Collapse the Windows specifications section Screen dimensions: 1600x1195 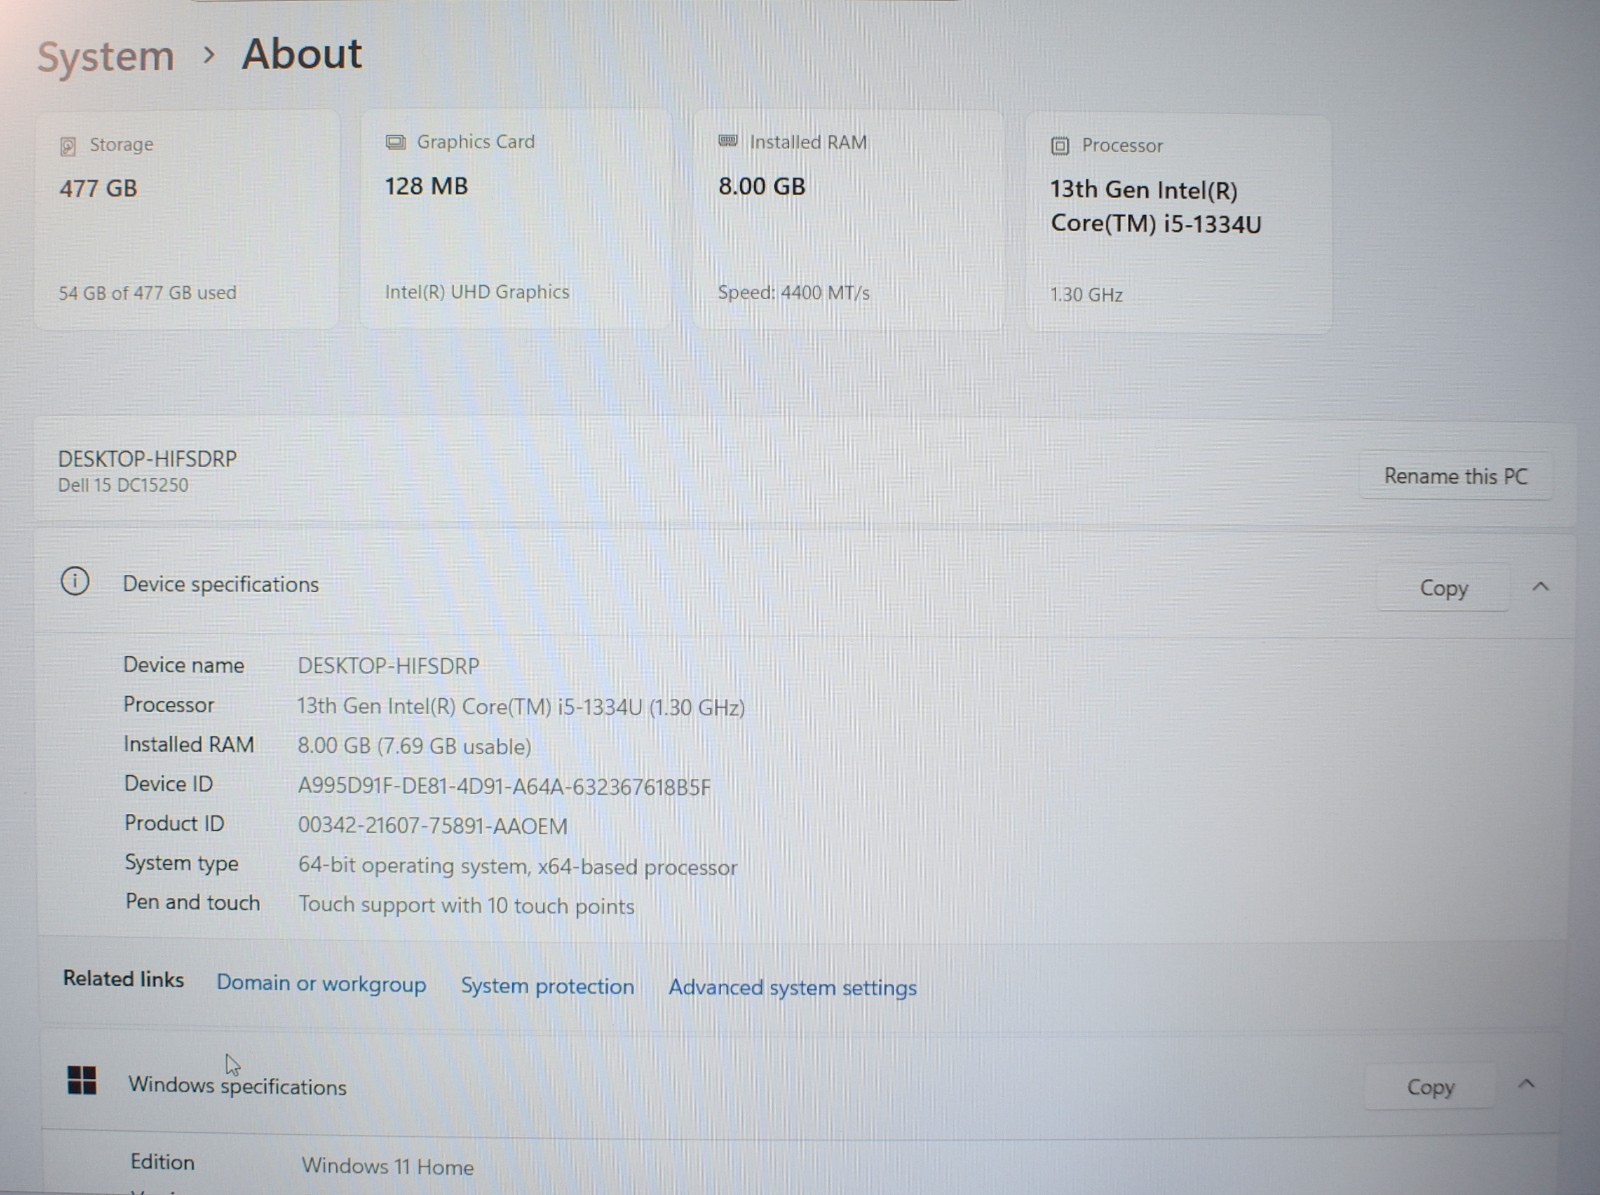(1526, 1084)
